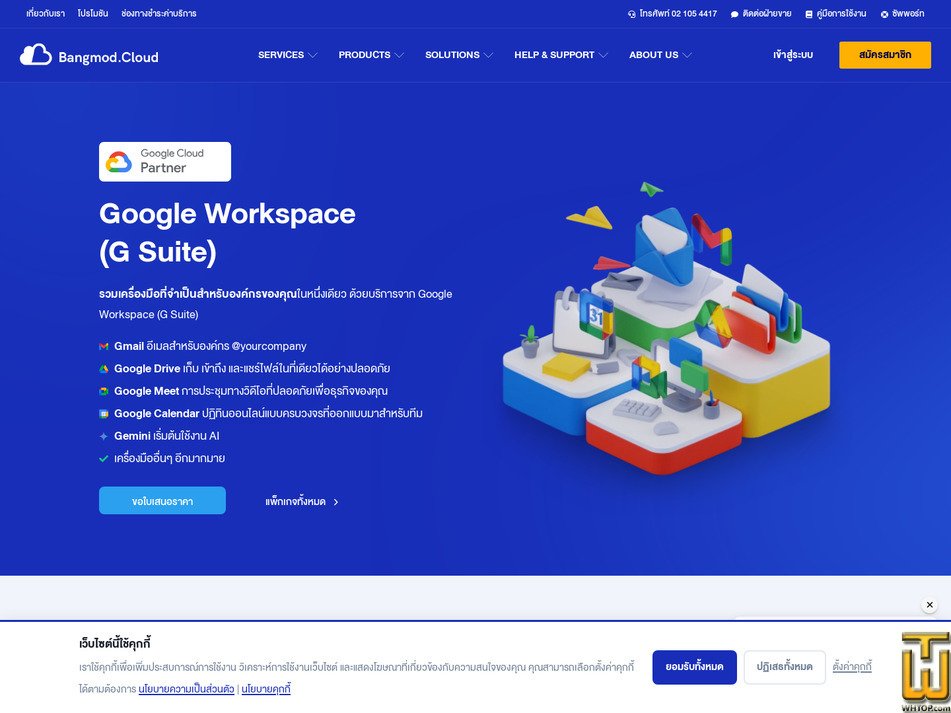Expand the PRODUCTS dropdown chevron
Viewport: 951px width, 713px height.
(x=398, y=55)
